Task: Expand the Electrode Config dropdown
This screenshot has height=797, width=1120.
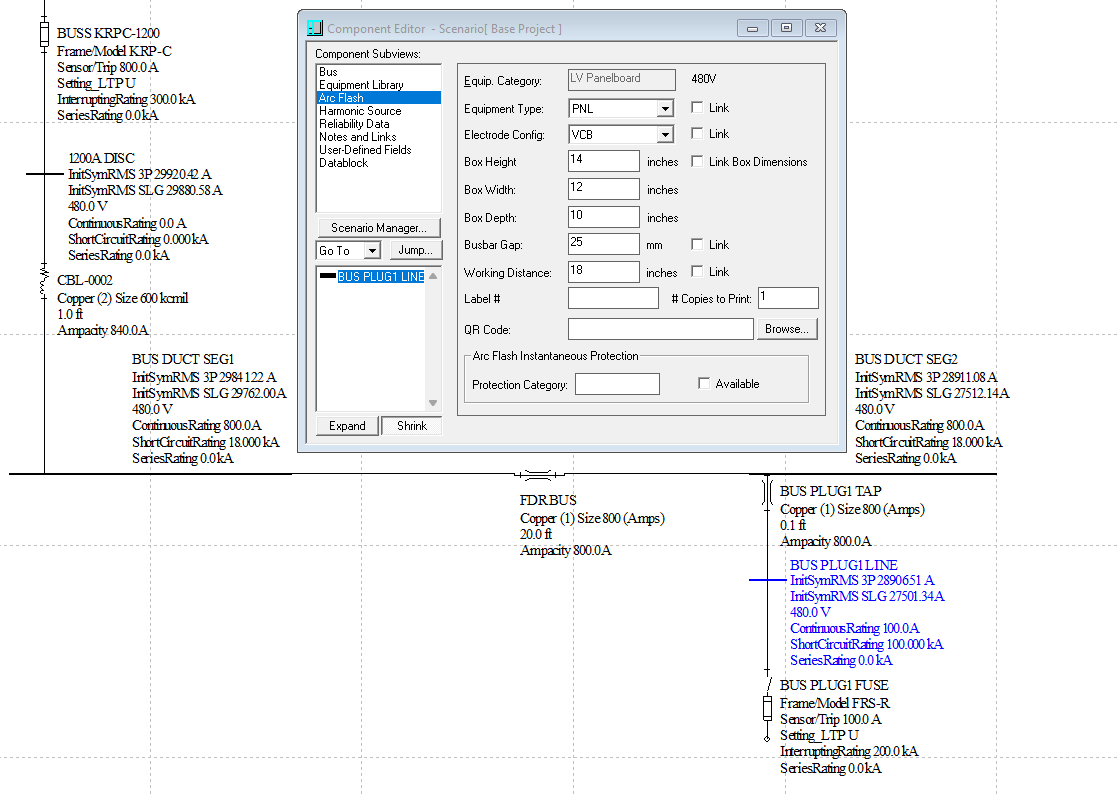Action: tap(665, 135)
